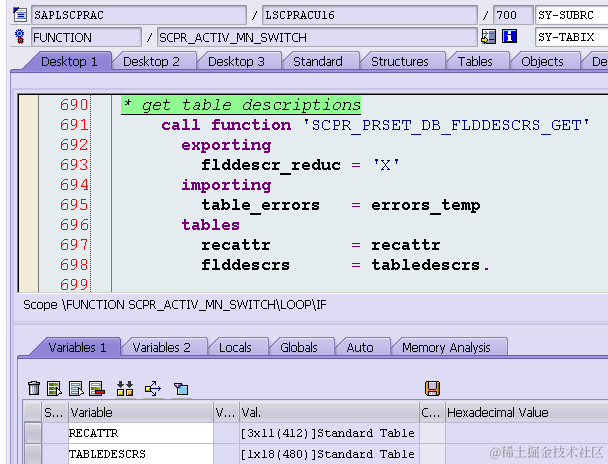Click the errors_temp variable in code
The height and width of the screenshot is (464, 608).
(x=425, y=205)
